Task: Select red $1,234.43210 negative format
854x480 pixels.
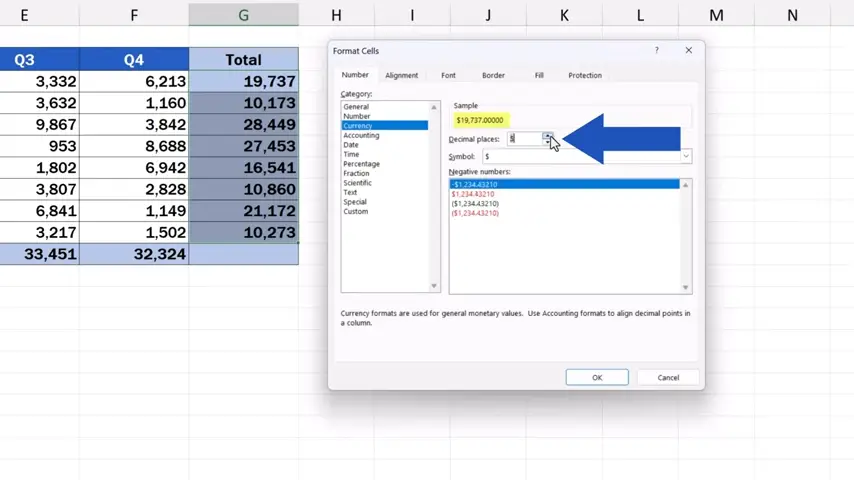Action: click(x=473, y=194)
